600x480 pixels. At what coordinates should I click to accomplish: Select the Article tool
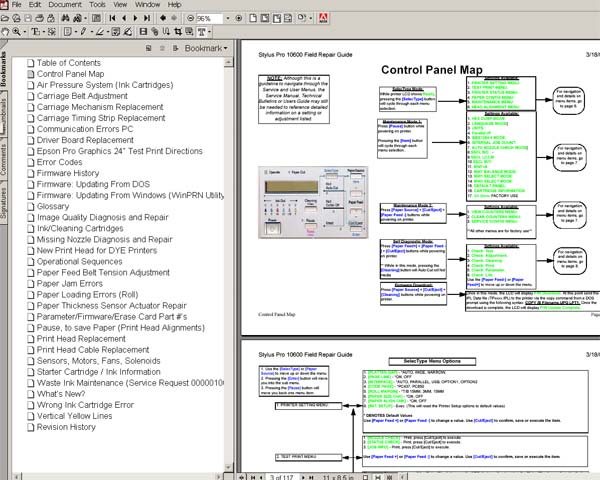[x=166, y=31]
